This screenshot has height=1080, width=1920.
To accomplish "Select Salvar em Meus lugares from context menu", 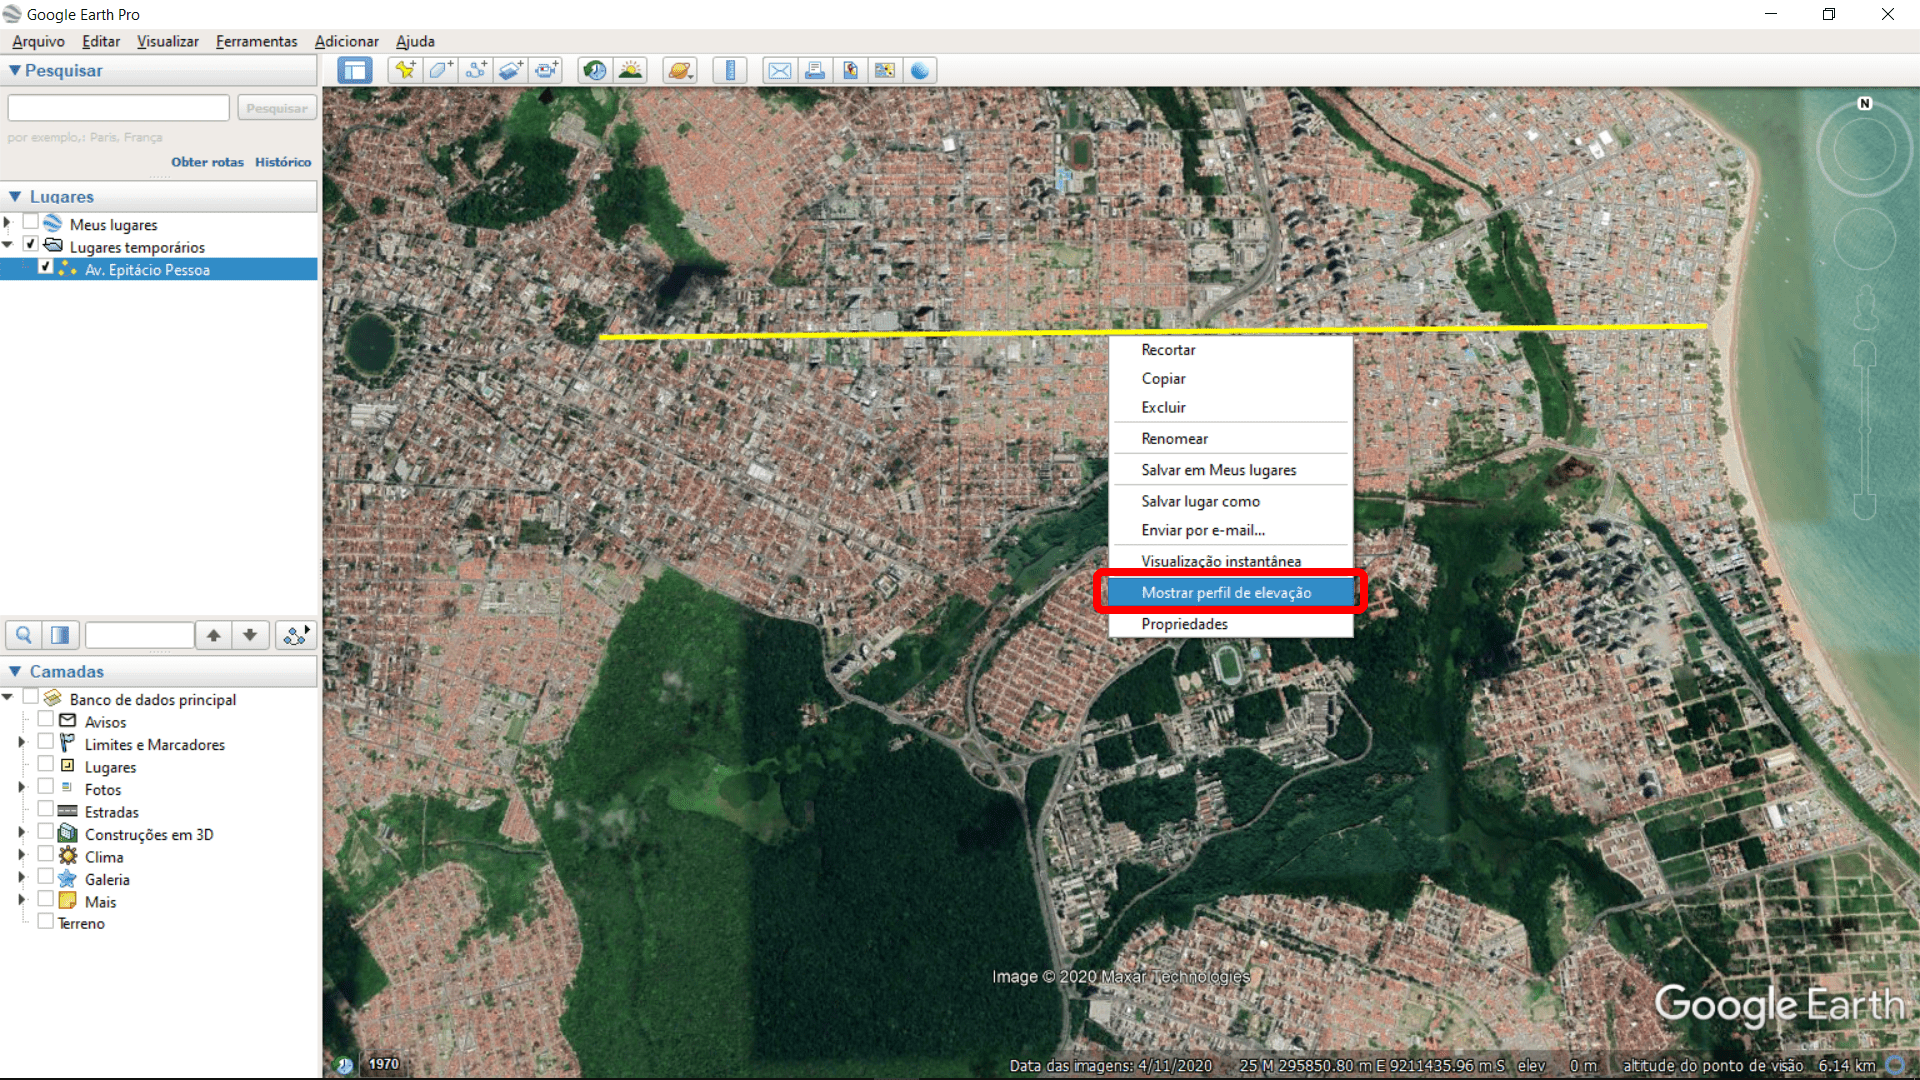I will 1219,470.
